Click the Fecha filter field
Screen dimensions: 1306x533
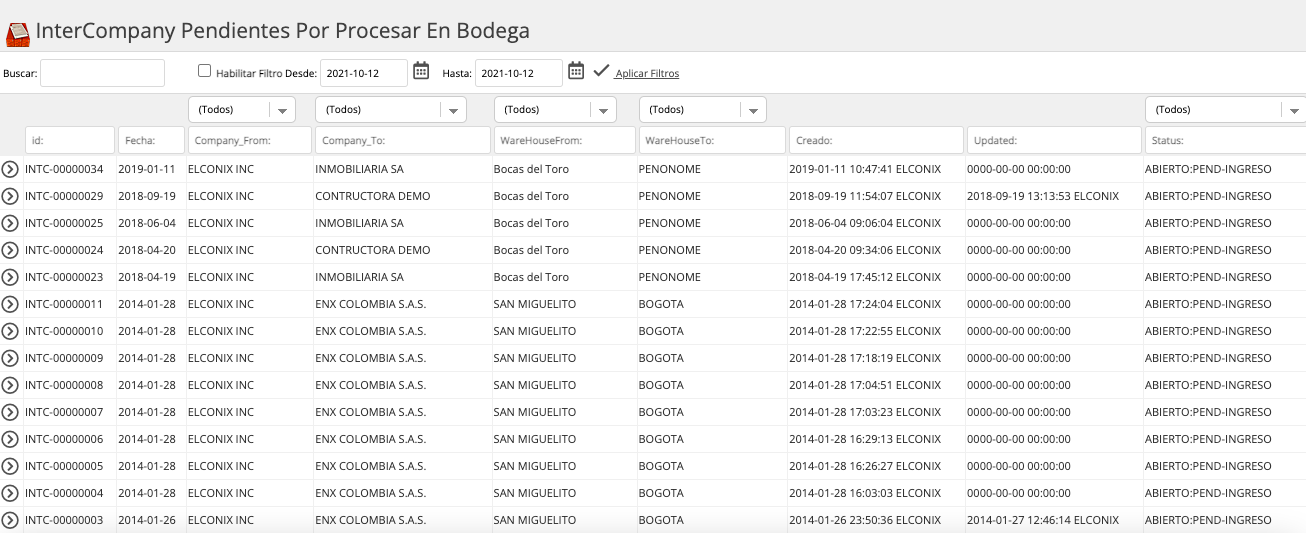tap(151, 141)
